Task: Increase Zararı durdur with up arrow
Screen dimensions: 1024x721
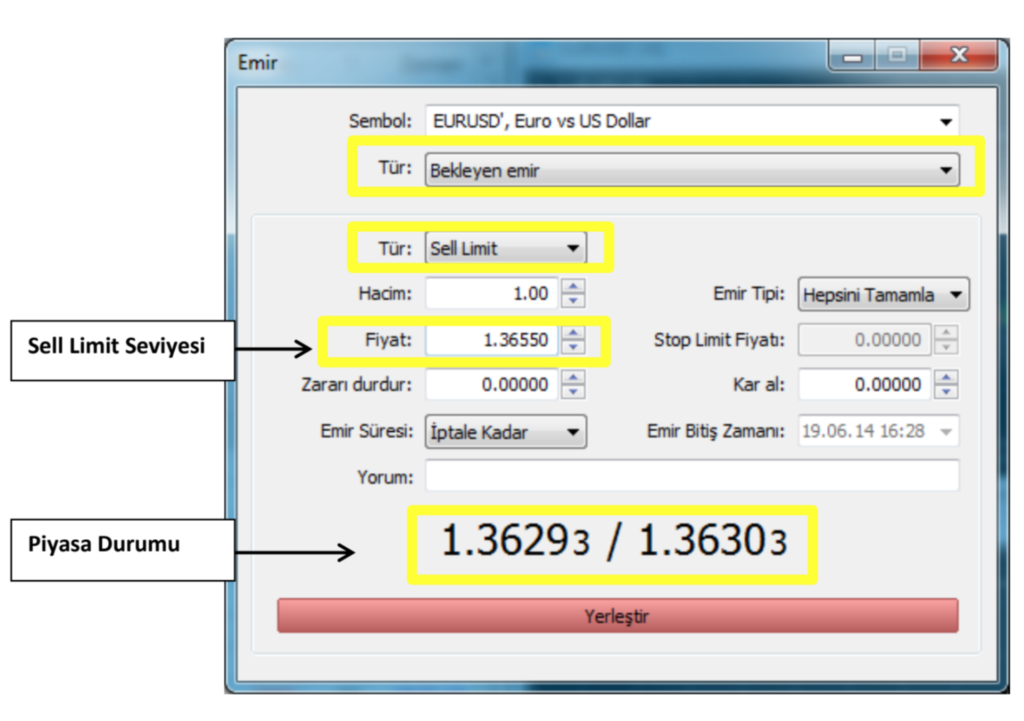Action: click(x=573, y=377)
